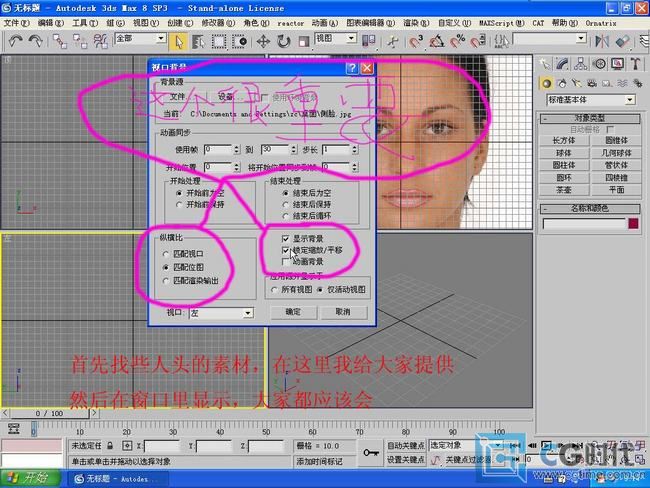Switch to the Hierarchy command panel tab
Viewport: 650px width, 488px height.
tap(580, 63)
